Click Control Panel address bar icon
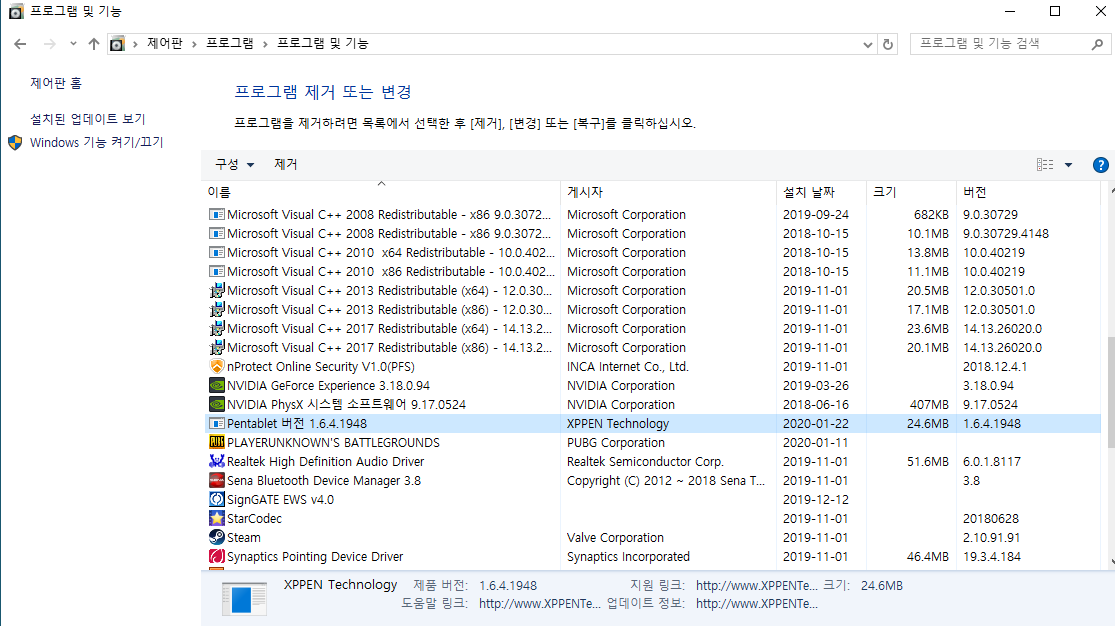Screen dimensions: 1115x626 click(117, 44)
